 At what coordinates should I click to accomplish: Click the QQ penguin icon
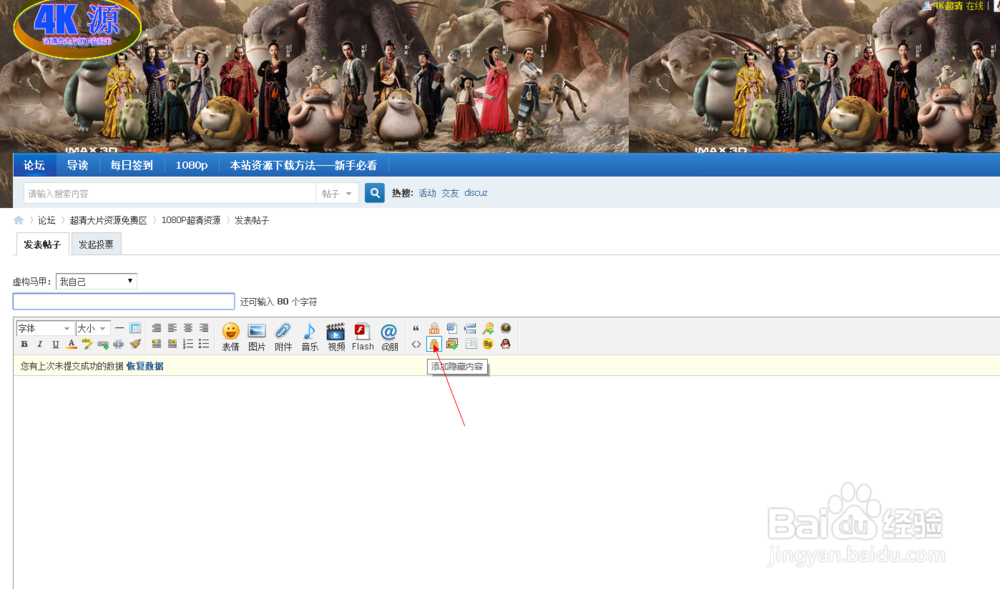tap(506, 344)
